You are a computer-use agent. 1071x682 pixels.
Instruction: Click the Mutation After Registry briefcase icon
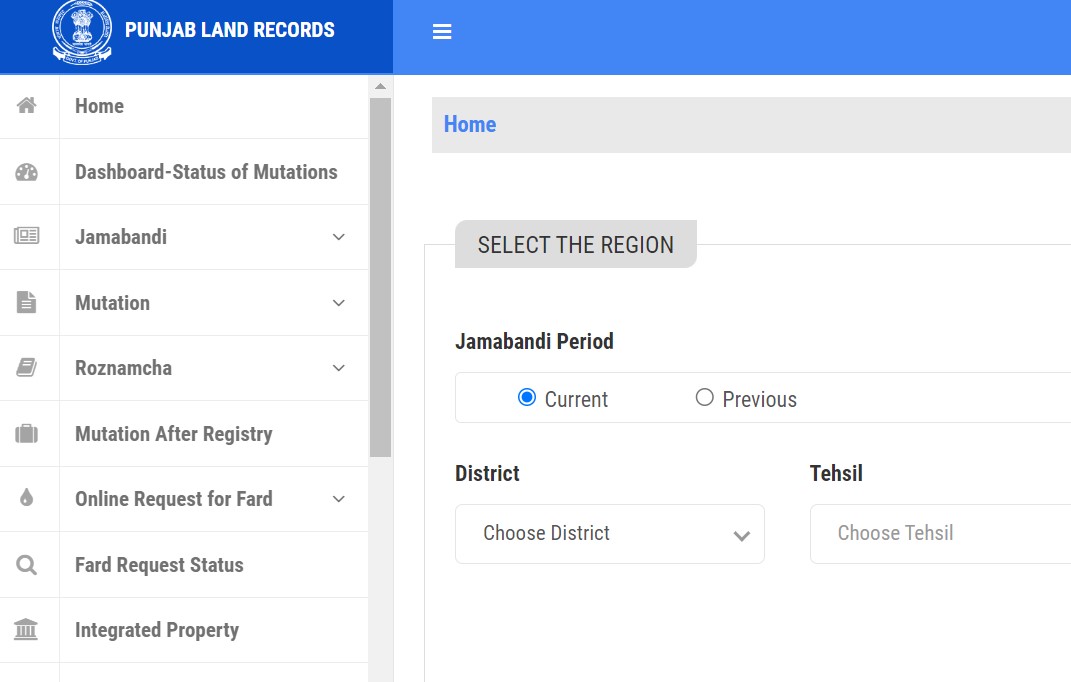[29, 433]
